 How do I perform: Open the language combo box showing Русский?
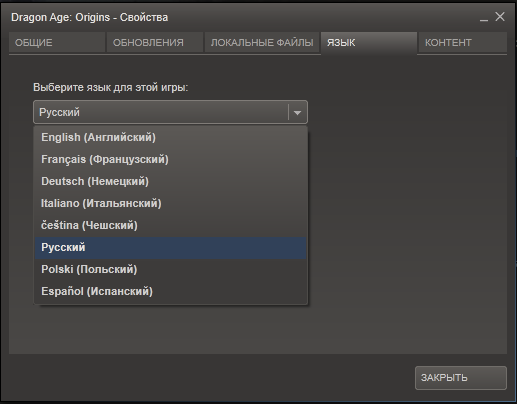point(170,112)
